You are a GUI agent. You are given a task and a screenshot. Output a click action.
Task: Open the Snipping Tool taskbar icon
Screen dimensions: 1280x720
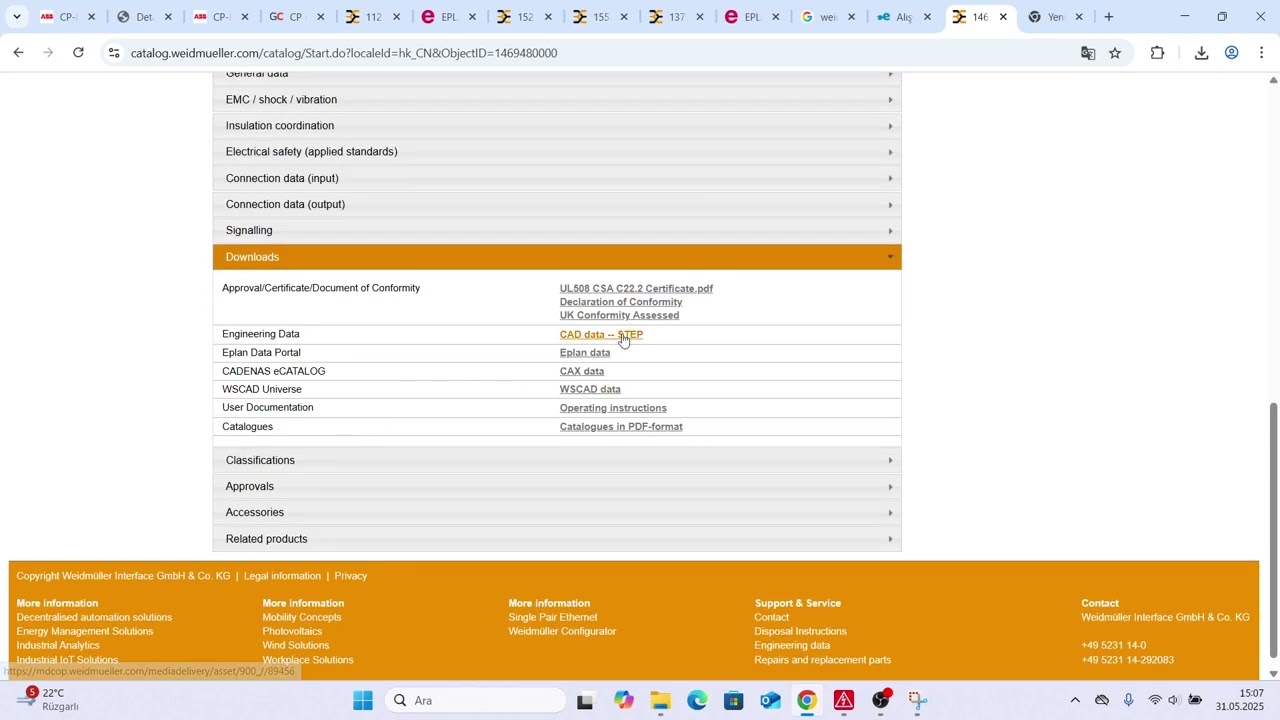(918, 701)
